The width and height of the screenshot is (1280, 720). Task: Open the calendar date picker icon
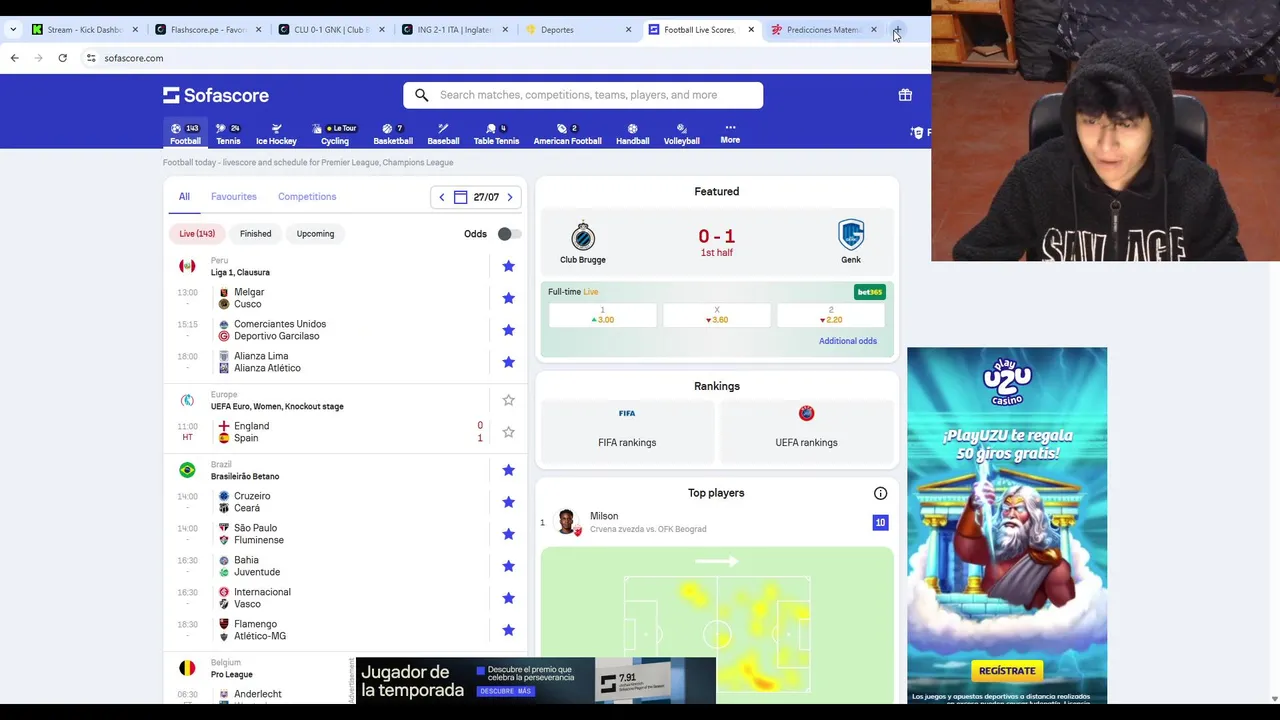(x=460, y=197)
